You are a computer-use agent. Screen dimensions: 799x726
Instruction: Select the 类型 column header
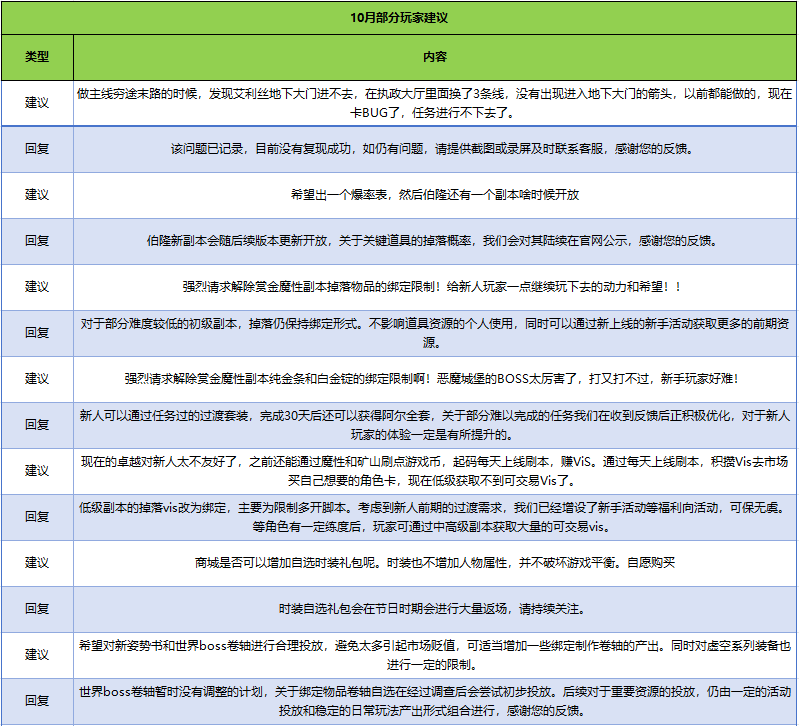click(37, 57)
